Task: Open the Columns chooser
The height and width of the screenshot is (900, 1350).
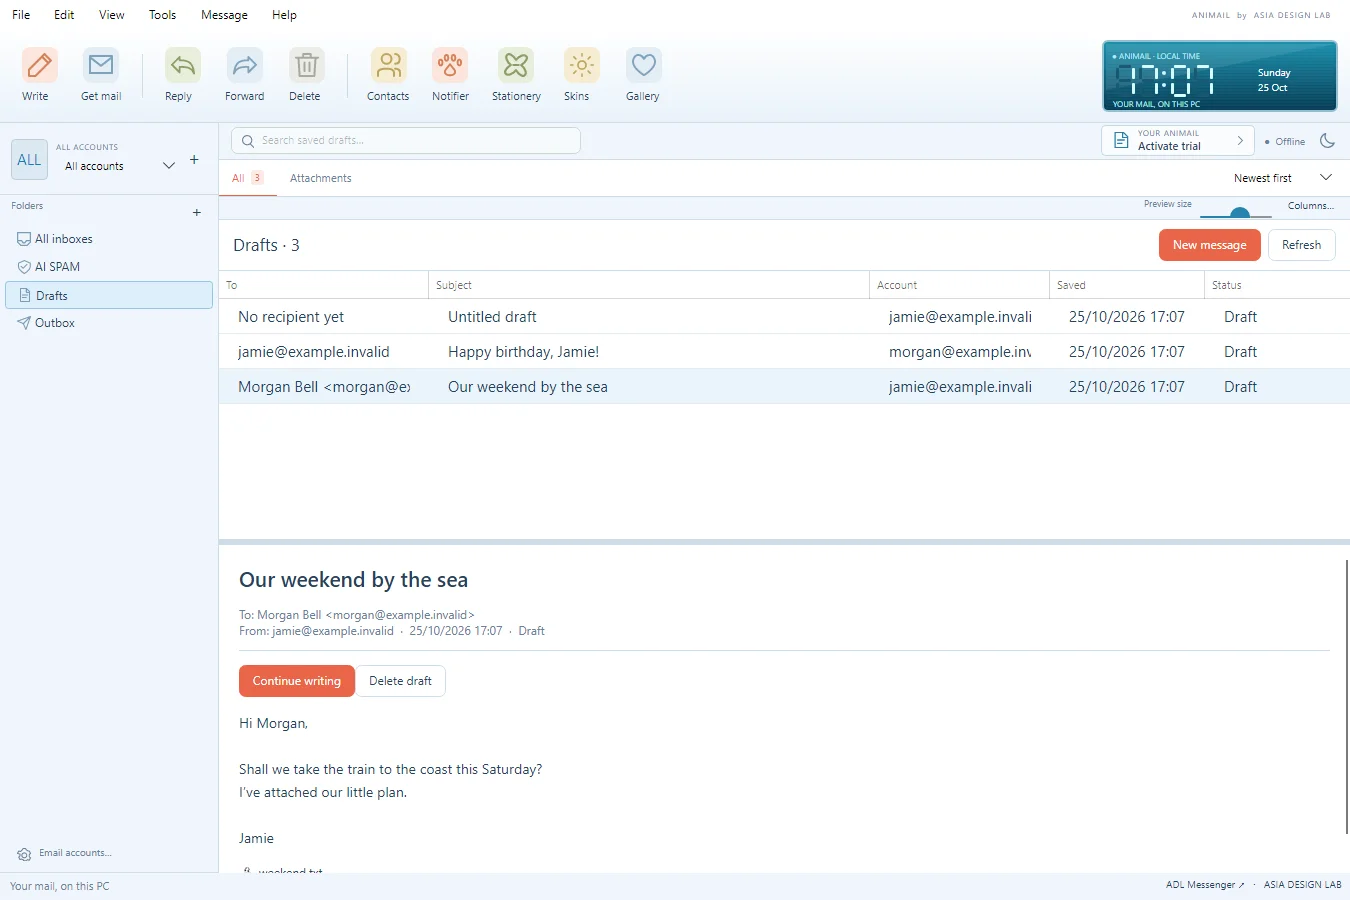Action: pos(1310,206)
